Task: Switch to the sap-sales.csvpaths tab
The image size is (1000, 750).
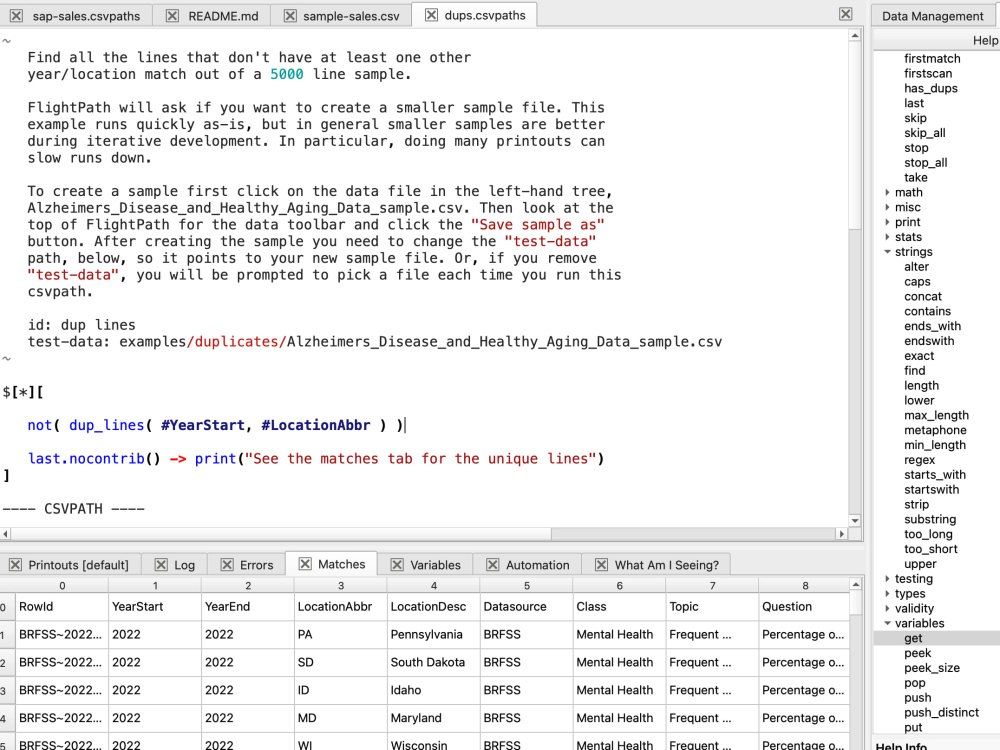Action: pyautogui.click(x=86, y=16)
